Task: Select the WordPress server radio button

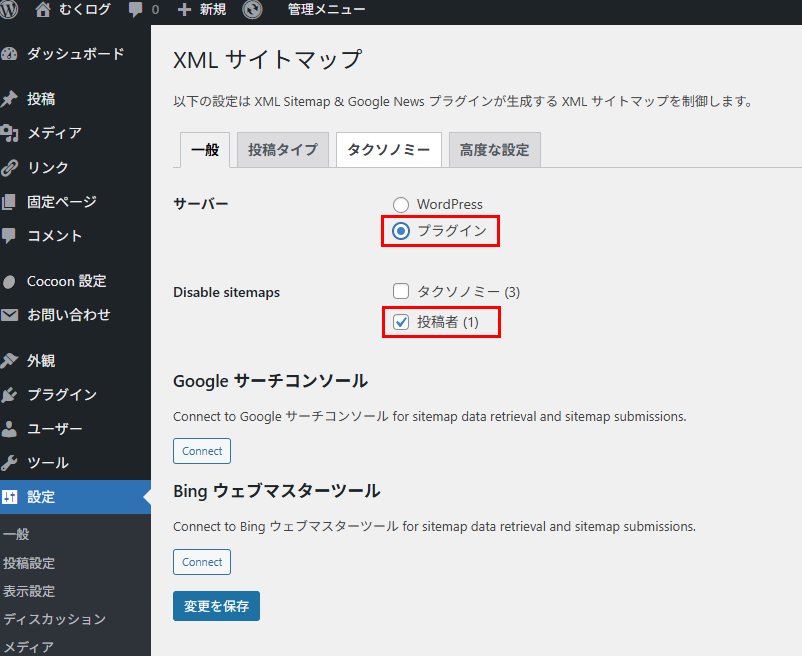Action: [401, 204]
